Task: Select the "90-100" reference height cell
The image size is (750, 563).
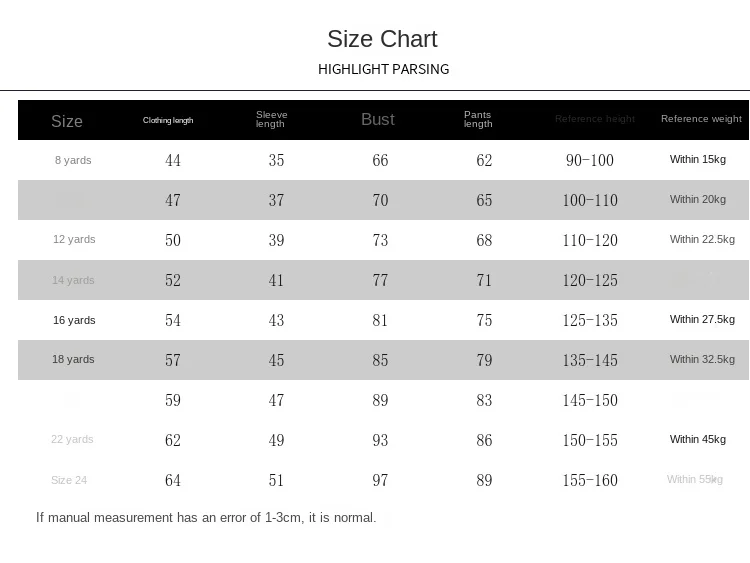Action: (590, 160)
